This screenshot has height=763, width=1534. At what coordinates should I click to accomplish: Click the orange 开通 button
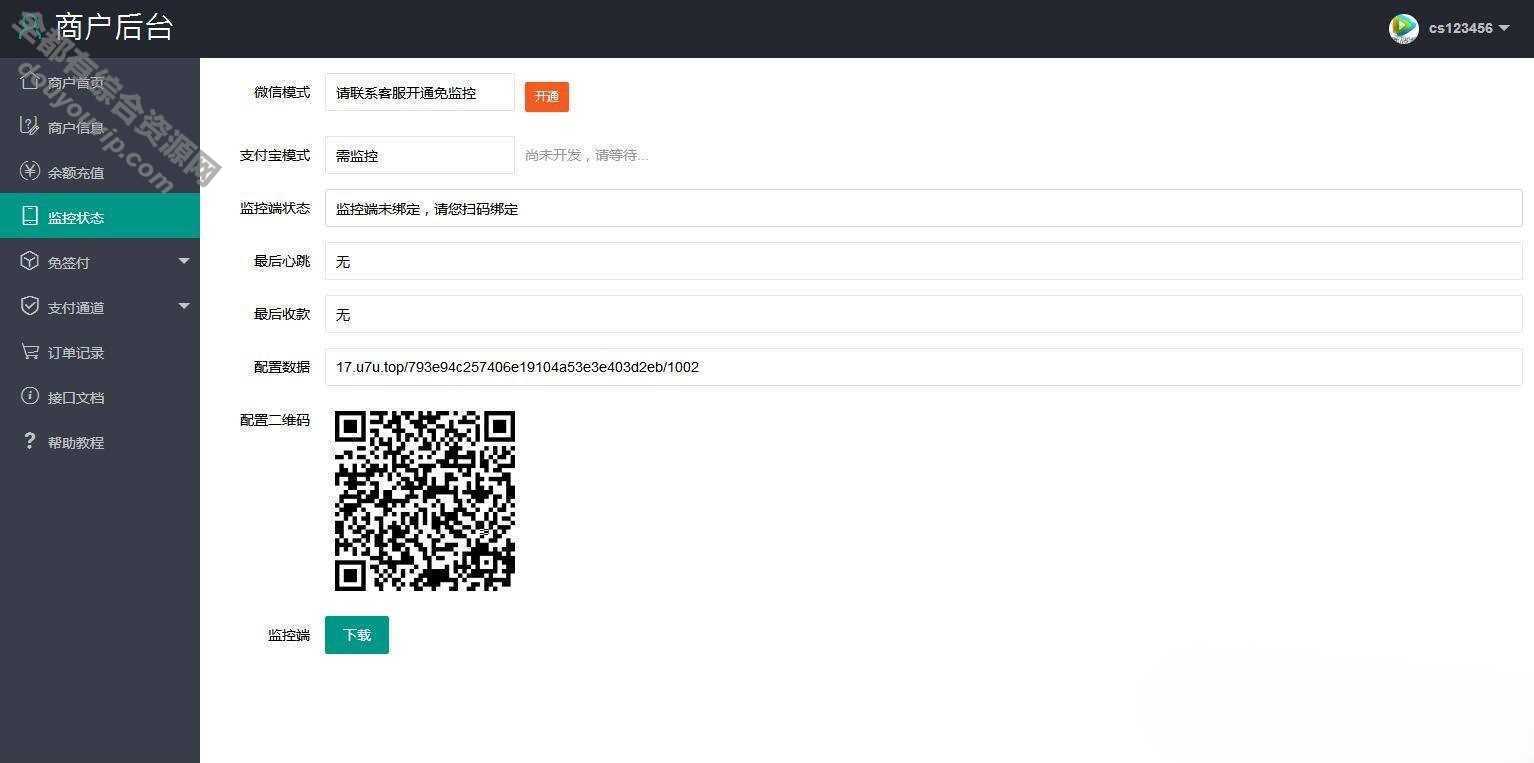(x=547, y=96)
